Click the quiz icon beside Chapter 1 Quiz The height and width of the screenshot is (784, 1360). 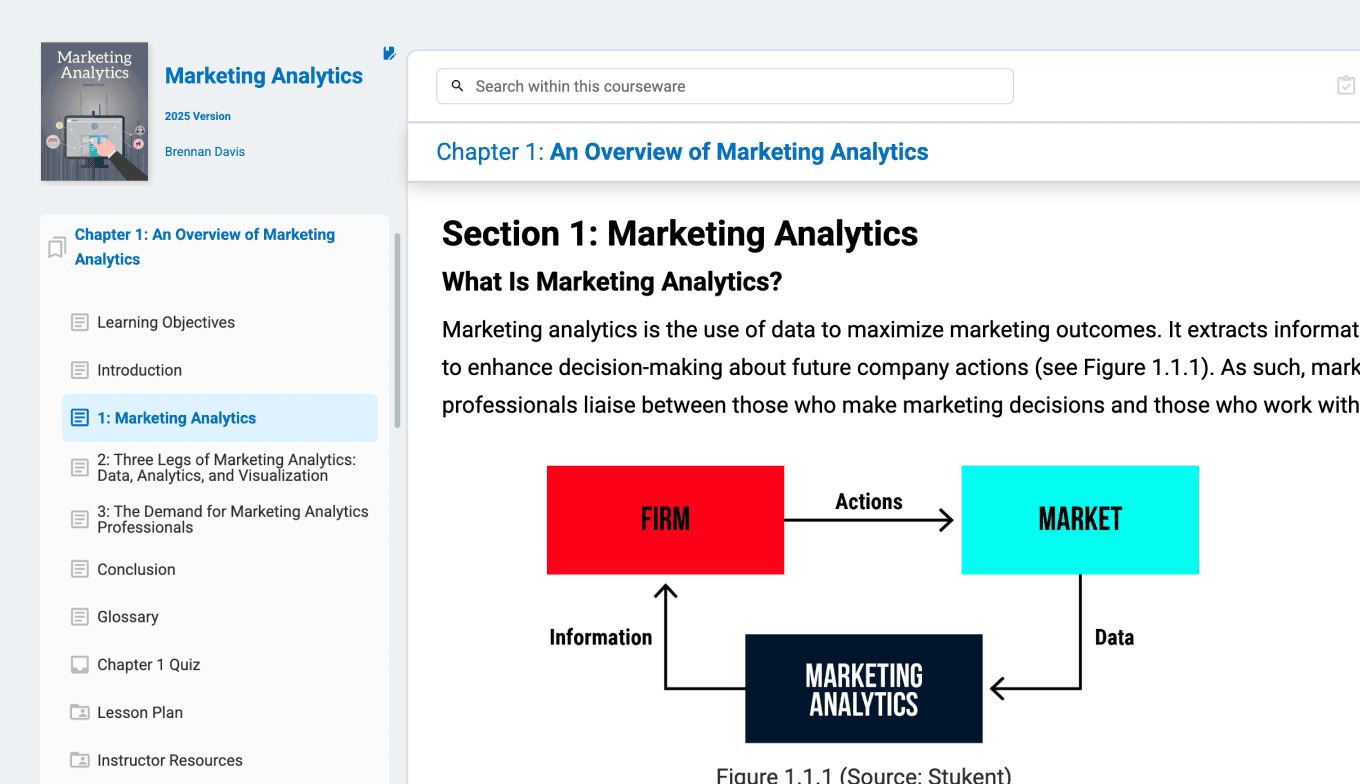[x=80, y=665]
